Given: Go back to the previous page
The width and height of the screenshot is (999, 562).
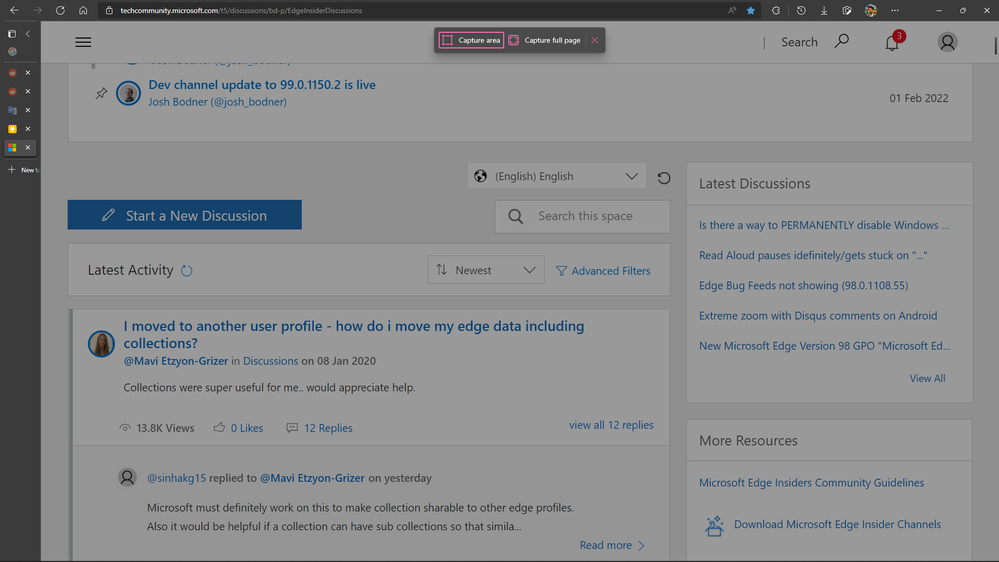Looking at the screenshot, I should (14, 10).
